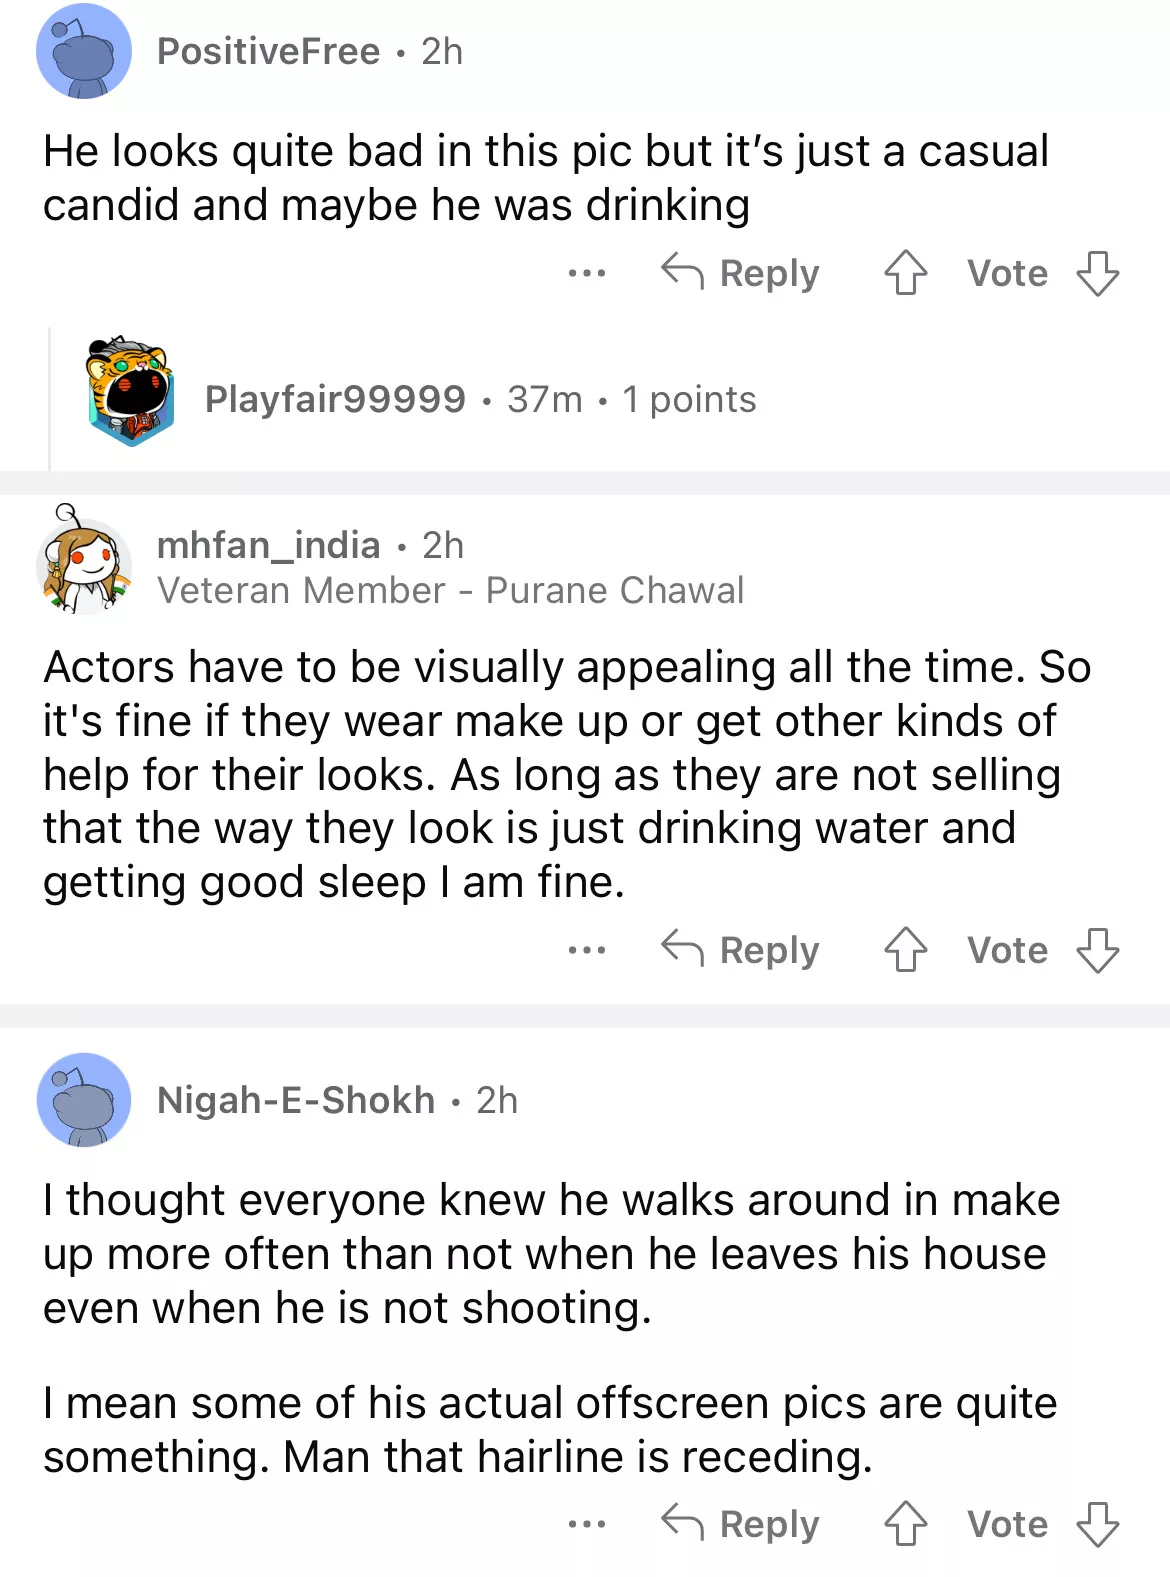Screen dimensions: 1170x1577
Task: Open the Nigah-E-Shokh username link
Action: click(x=296, y=1100)
